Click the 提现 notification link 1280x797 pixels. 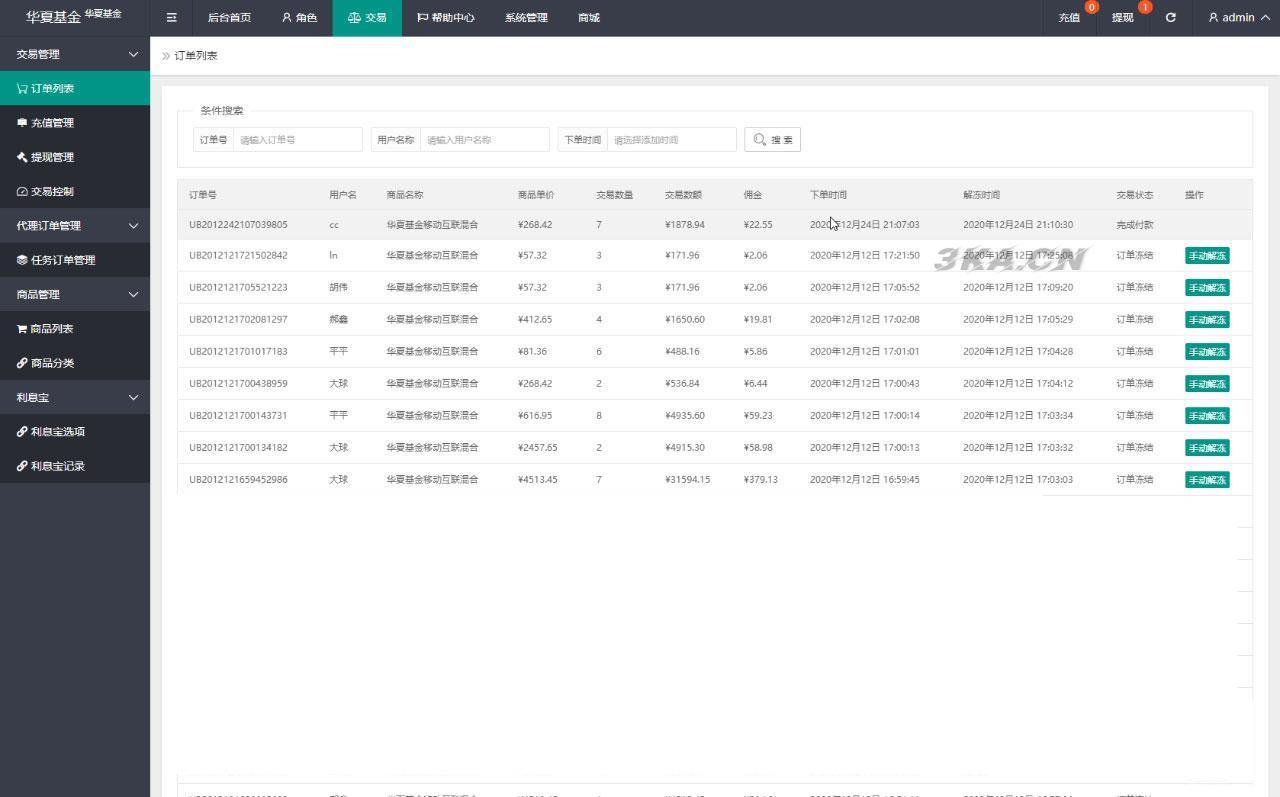point(1123,18)
